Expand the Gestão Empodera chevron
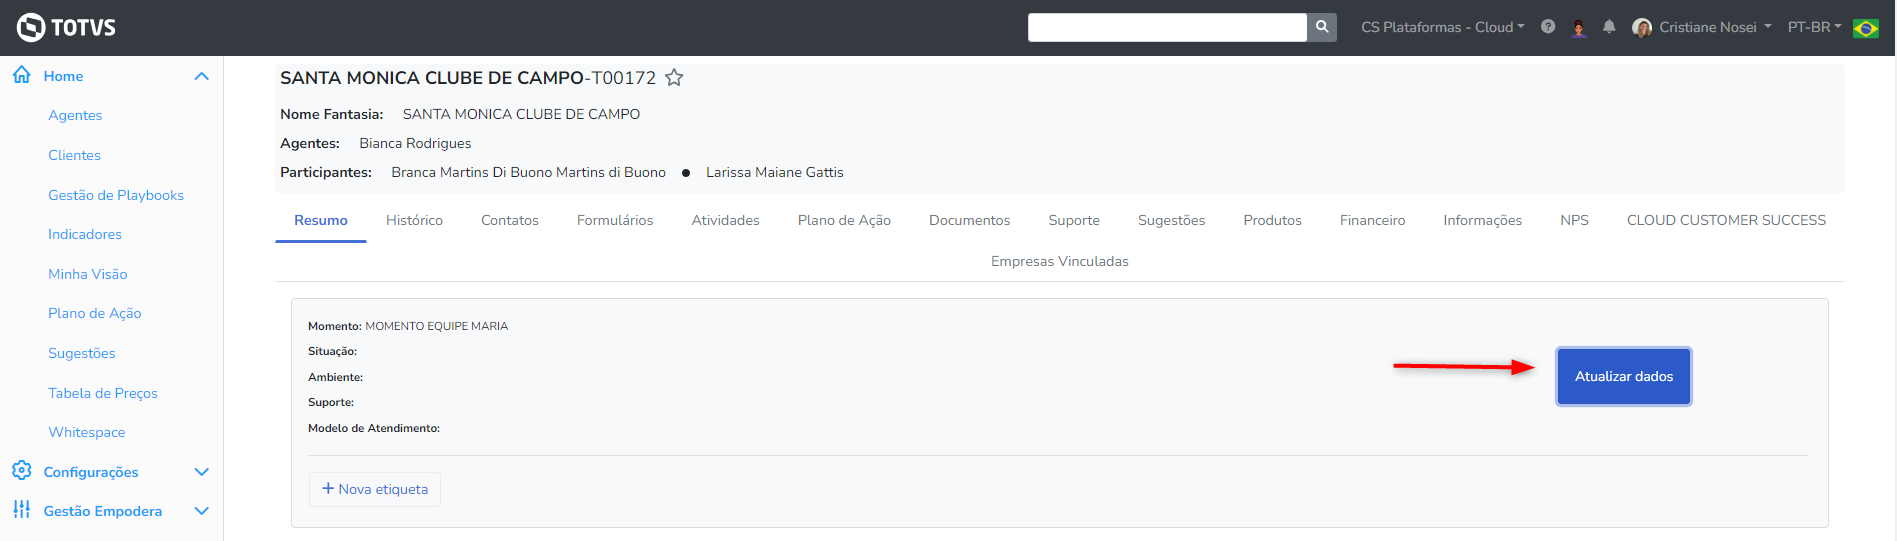Viewport: 1897px width, 541px height. tap(201, 511)
